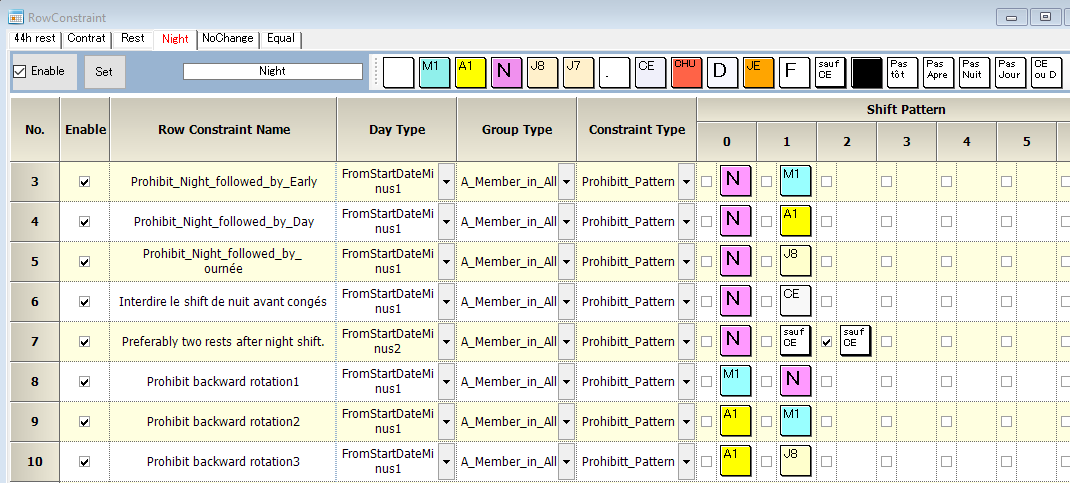Image resolution: width=1070 pixels, height=483 pixels.
Task: Pick the pink N shift tile in toolbar
Action: point(506,72)
